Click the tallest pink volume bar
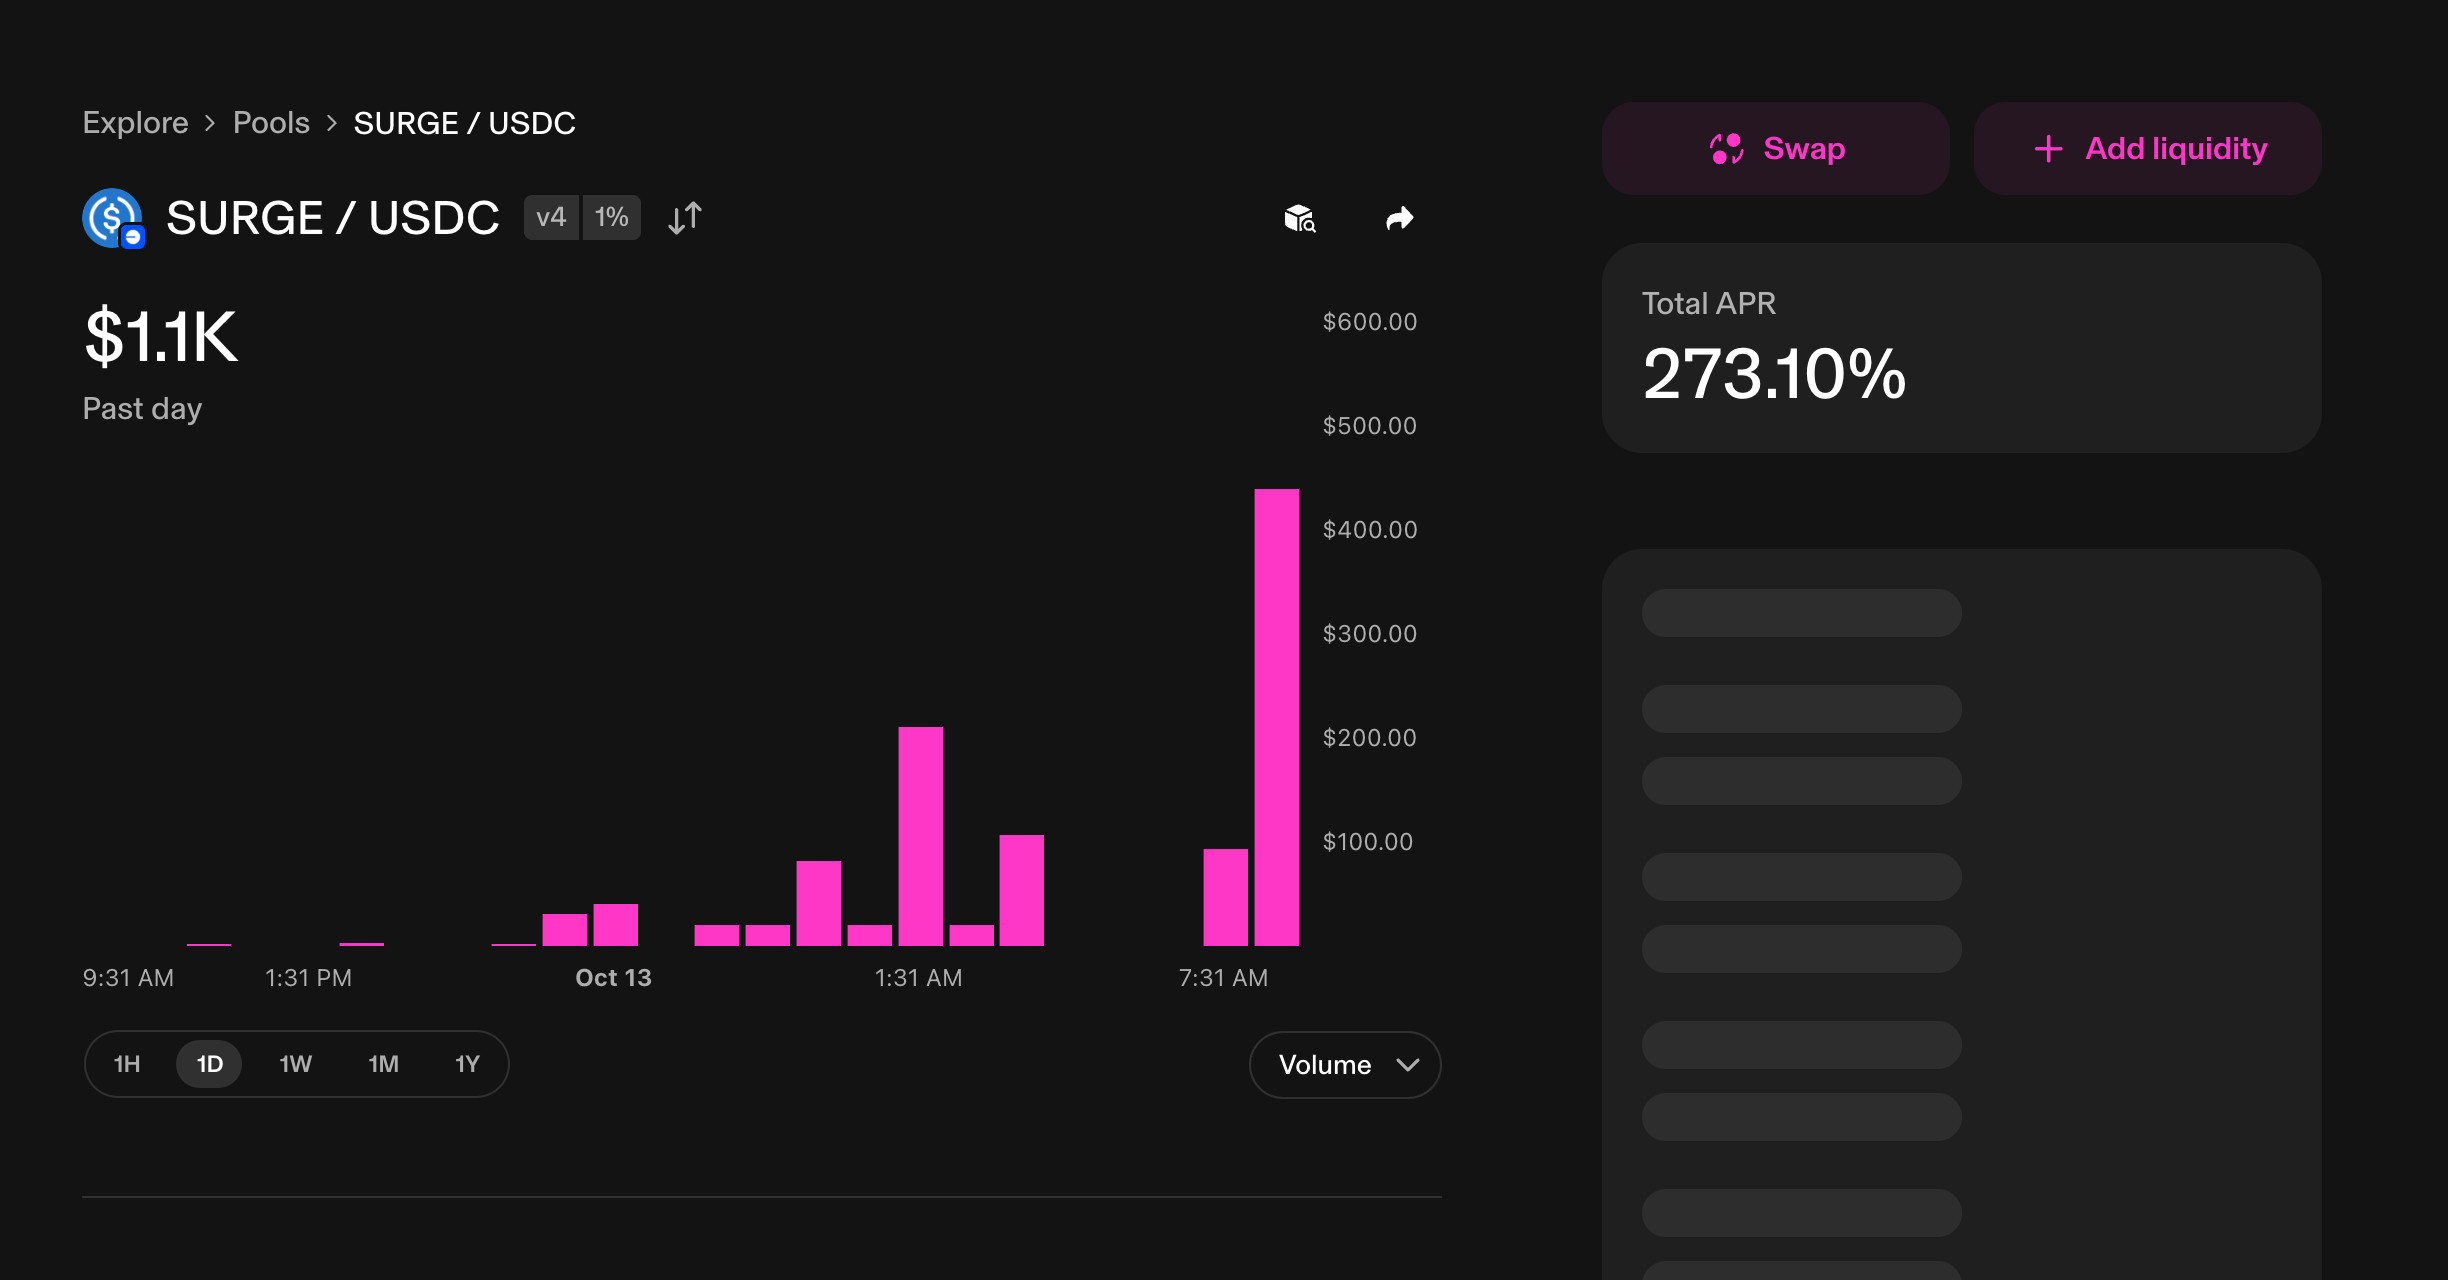The width and height of the screenshot is (2448, 1280). tap(1276, 716)
